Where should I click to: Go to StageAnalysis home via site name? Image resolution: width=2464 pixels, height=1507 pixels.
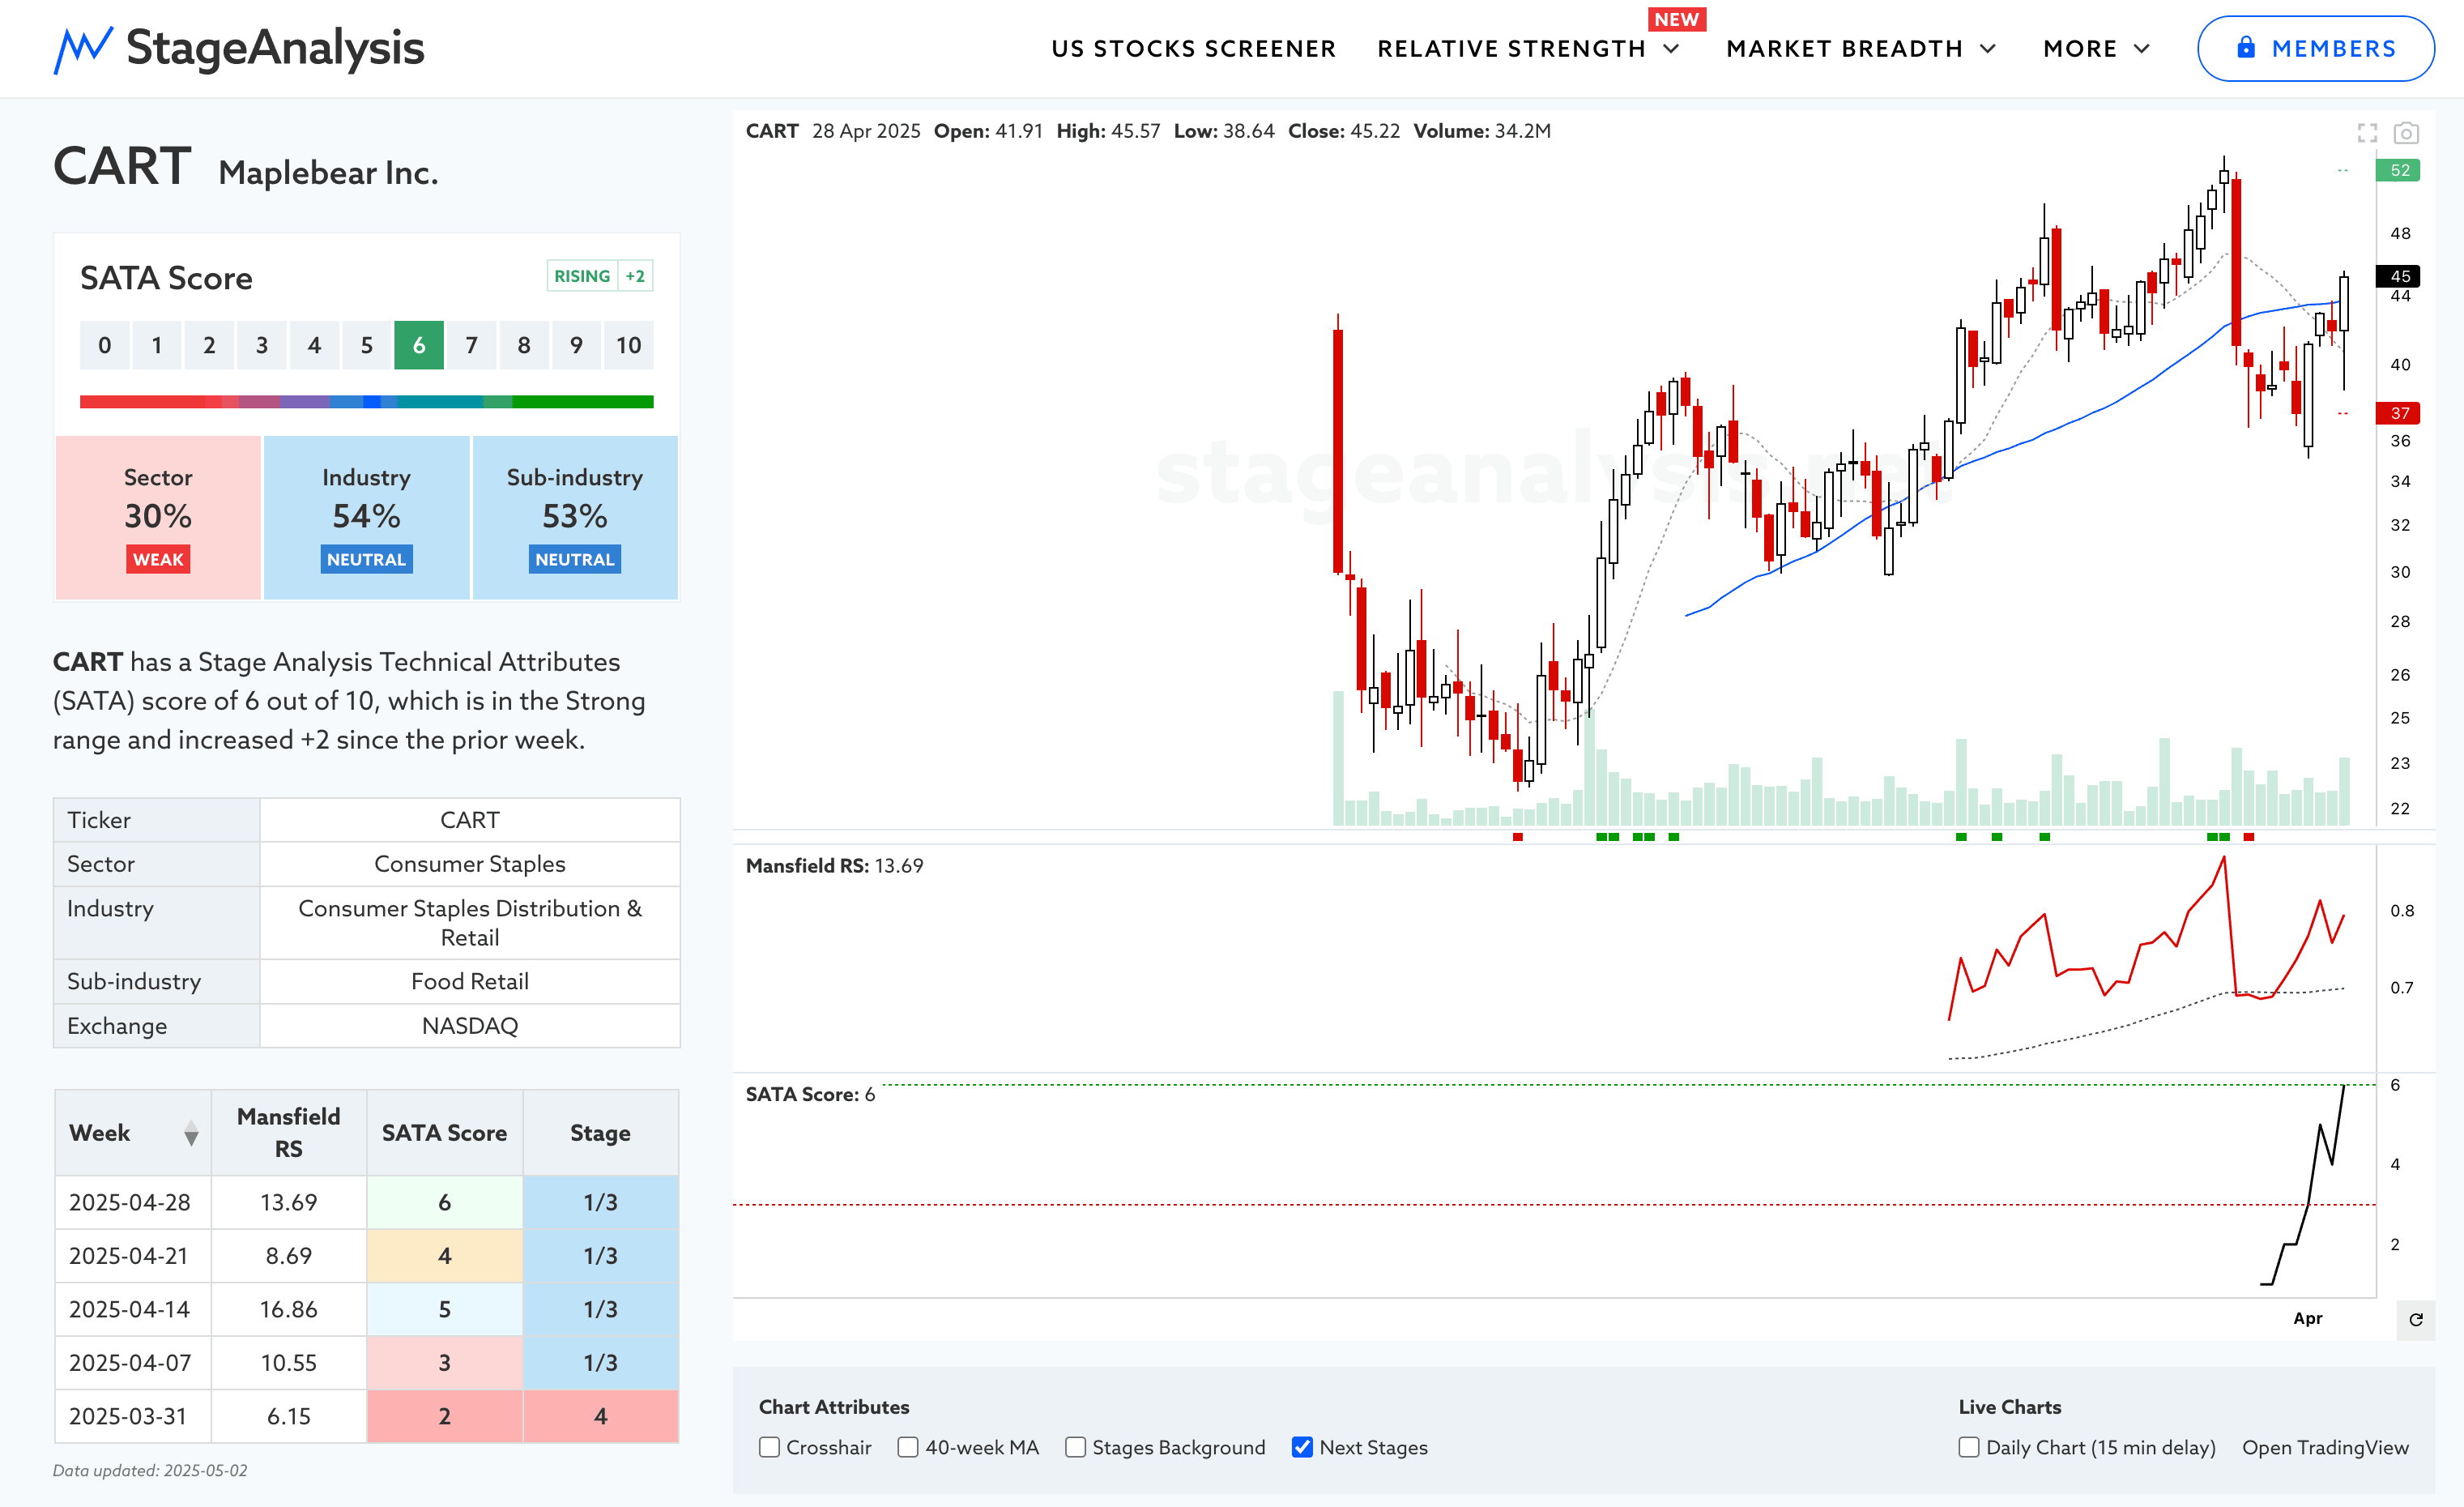pos(275,48)
